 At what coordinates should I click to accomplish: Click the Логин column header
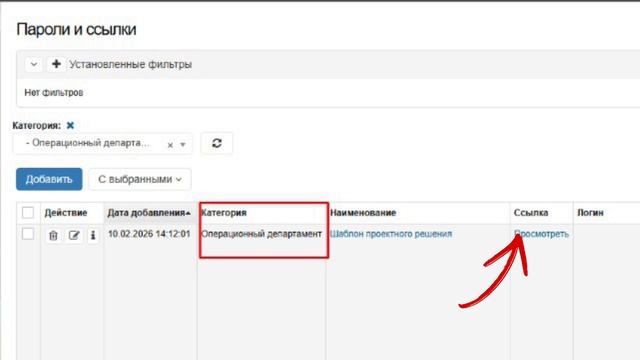coord(590,213)
